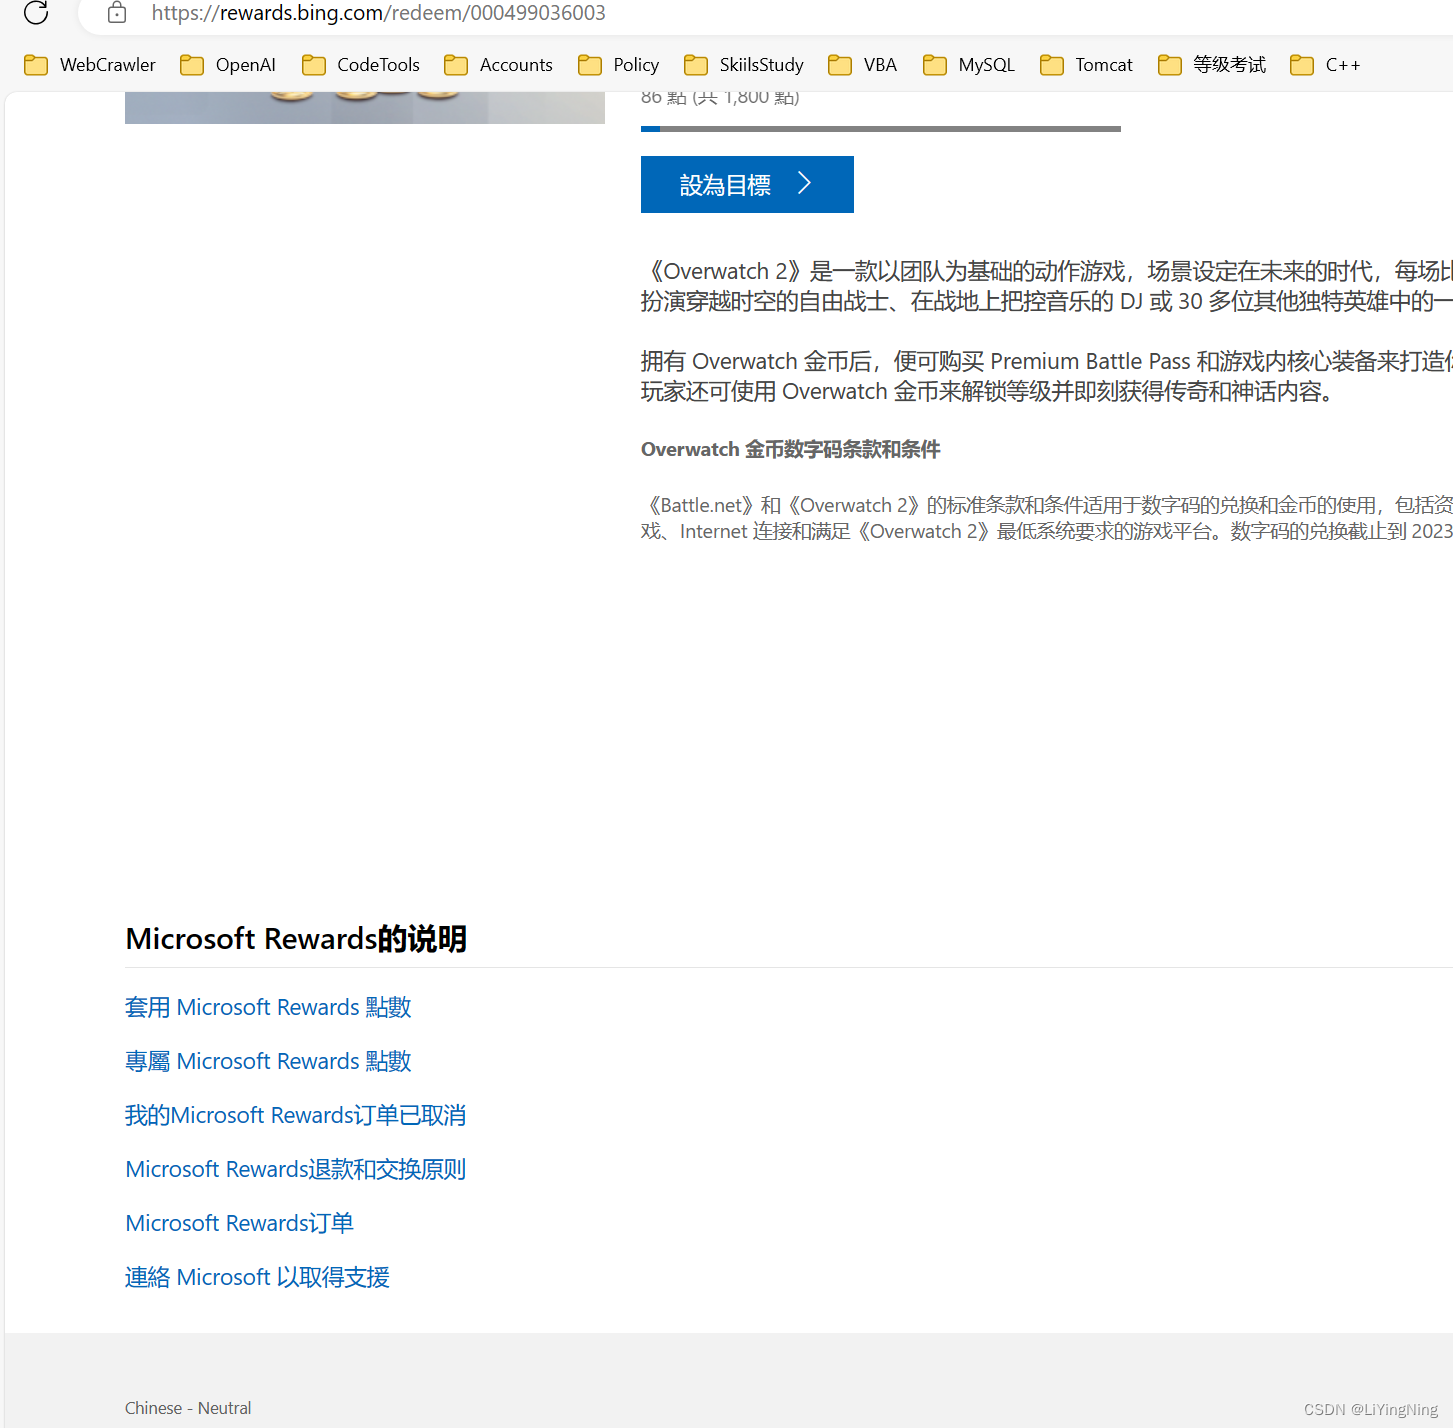Image resolution: width=1453 pixels, height=1428 pixels.
Task: Click the Overwatch 金币数字码条款和条件 heading
Action: pyautogui.click(x=791, y=449)
